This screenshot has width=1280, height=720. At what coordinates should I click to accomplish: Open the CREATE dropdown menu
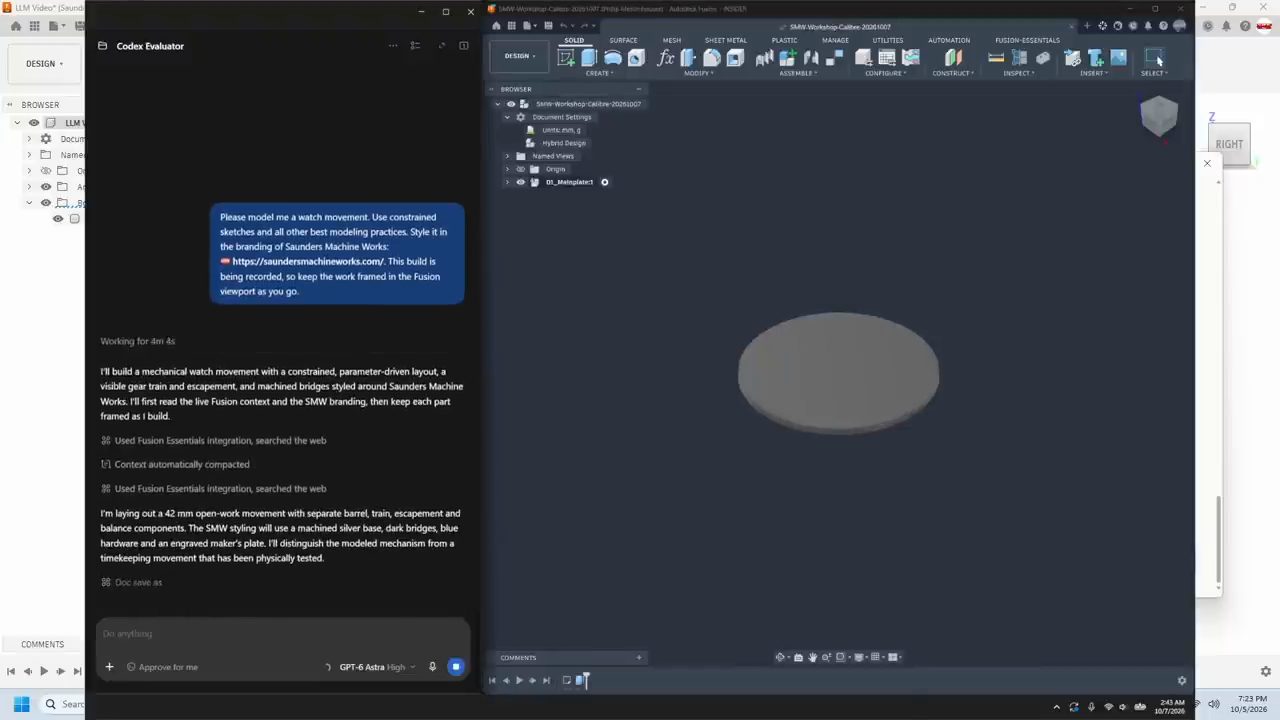(599, 73)
